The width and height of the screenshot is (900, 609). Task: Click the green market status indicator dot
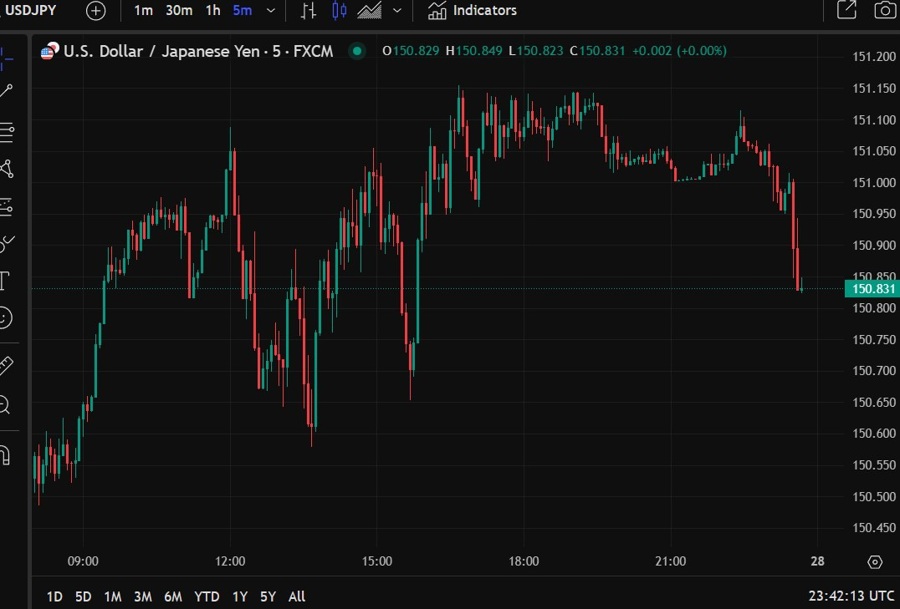(357, 51)
